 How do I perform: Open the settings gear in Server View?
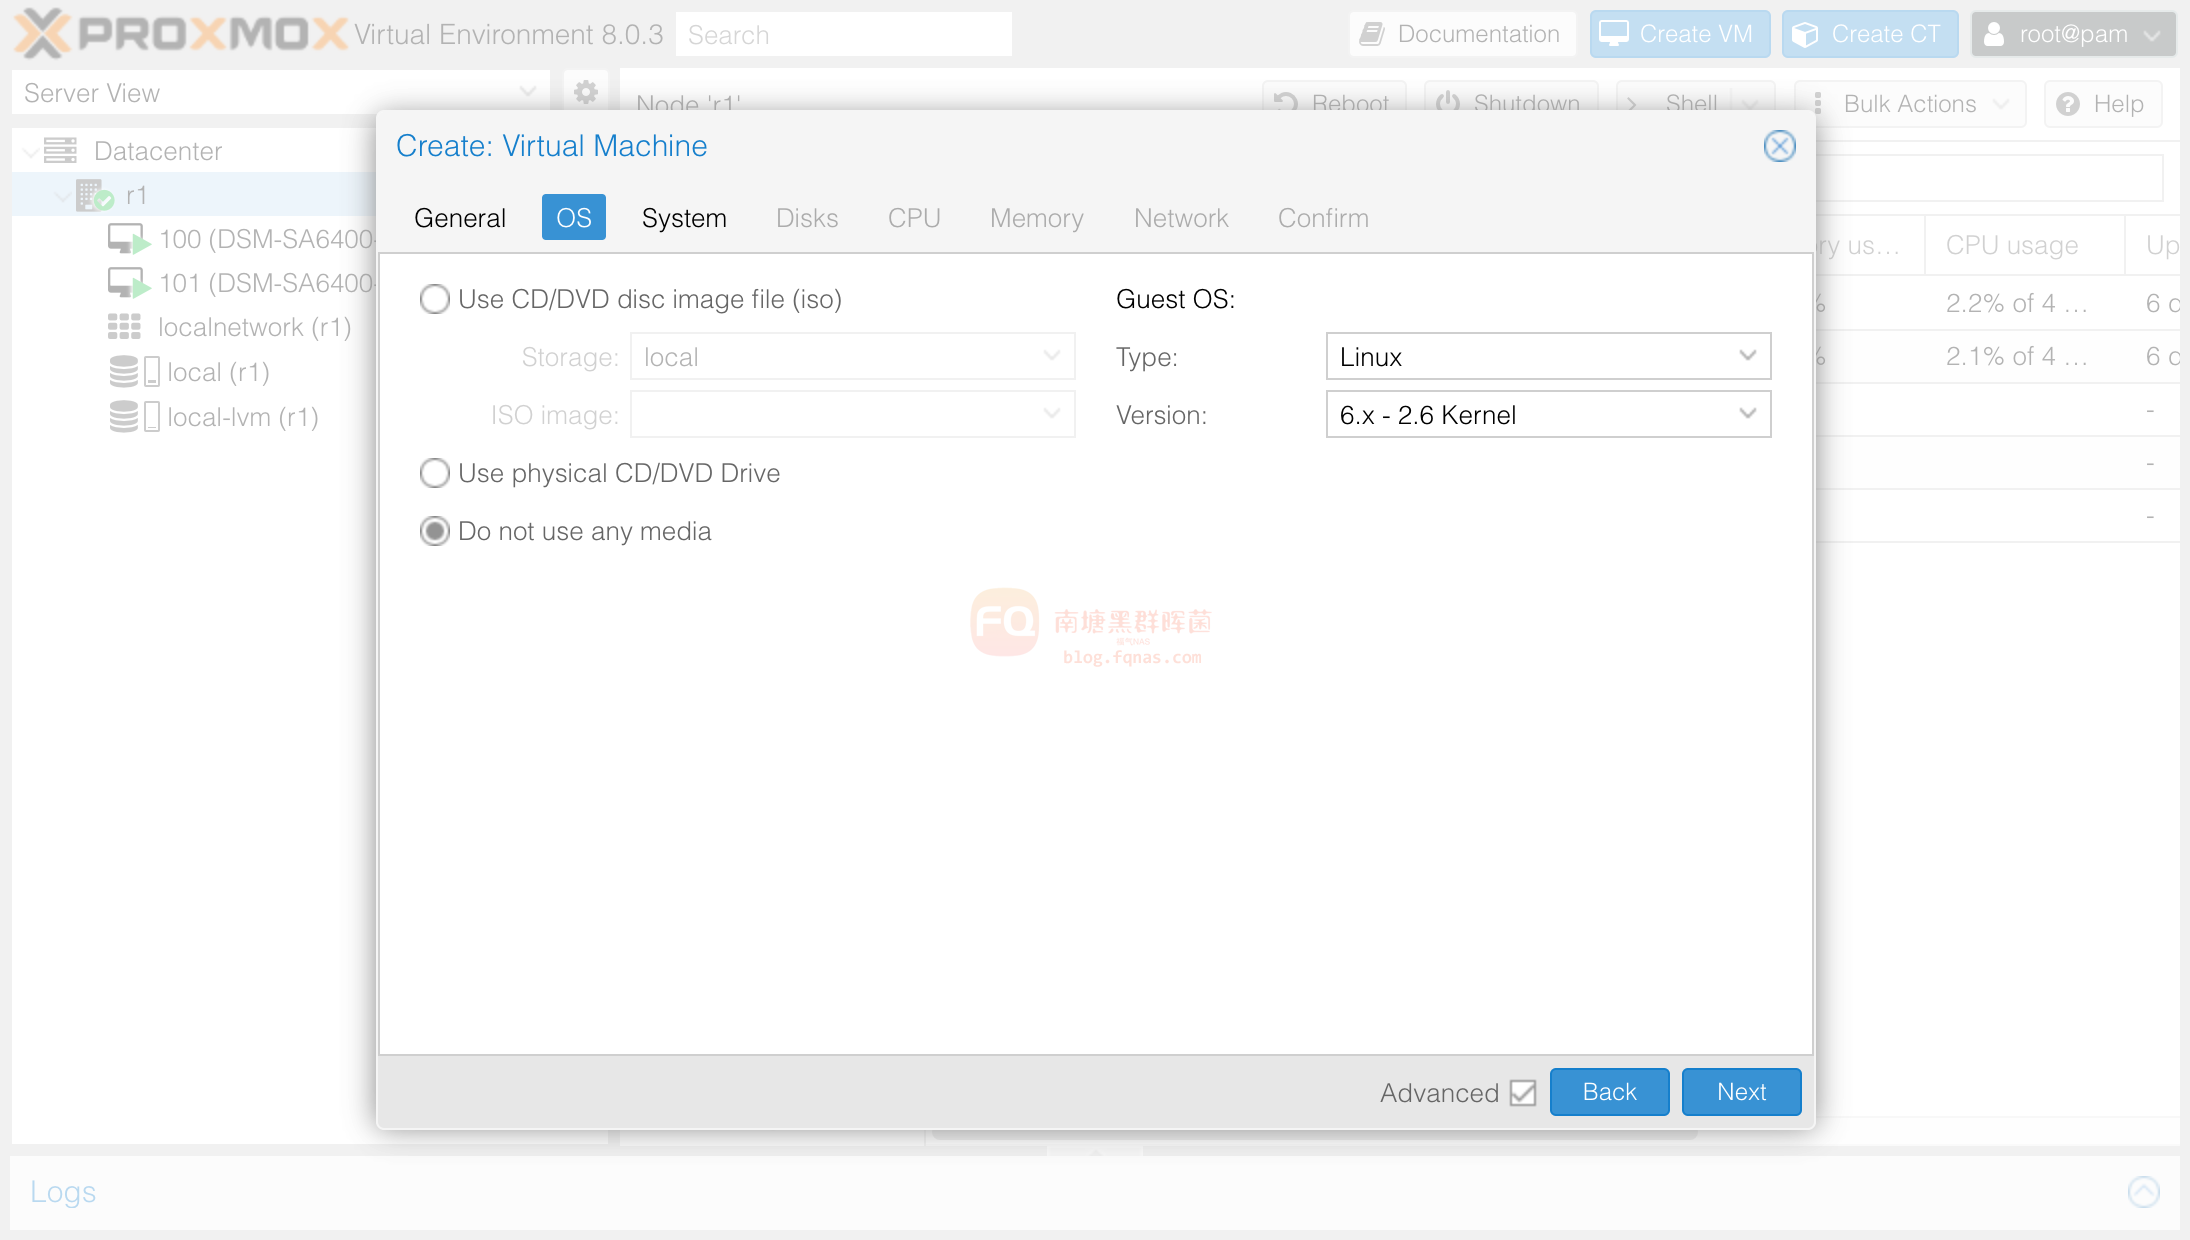[x=586, y=93]
